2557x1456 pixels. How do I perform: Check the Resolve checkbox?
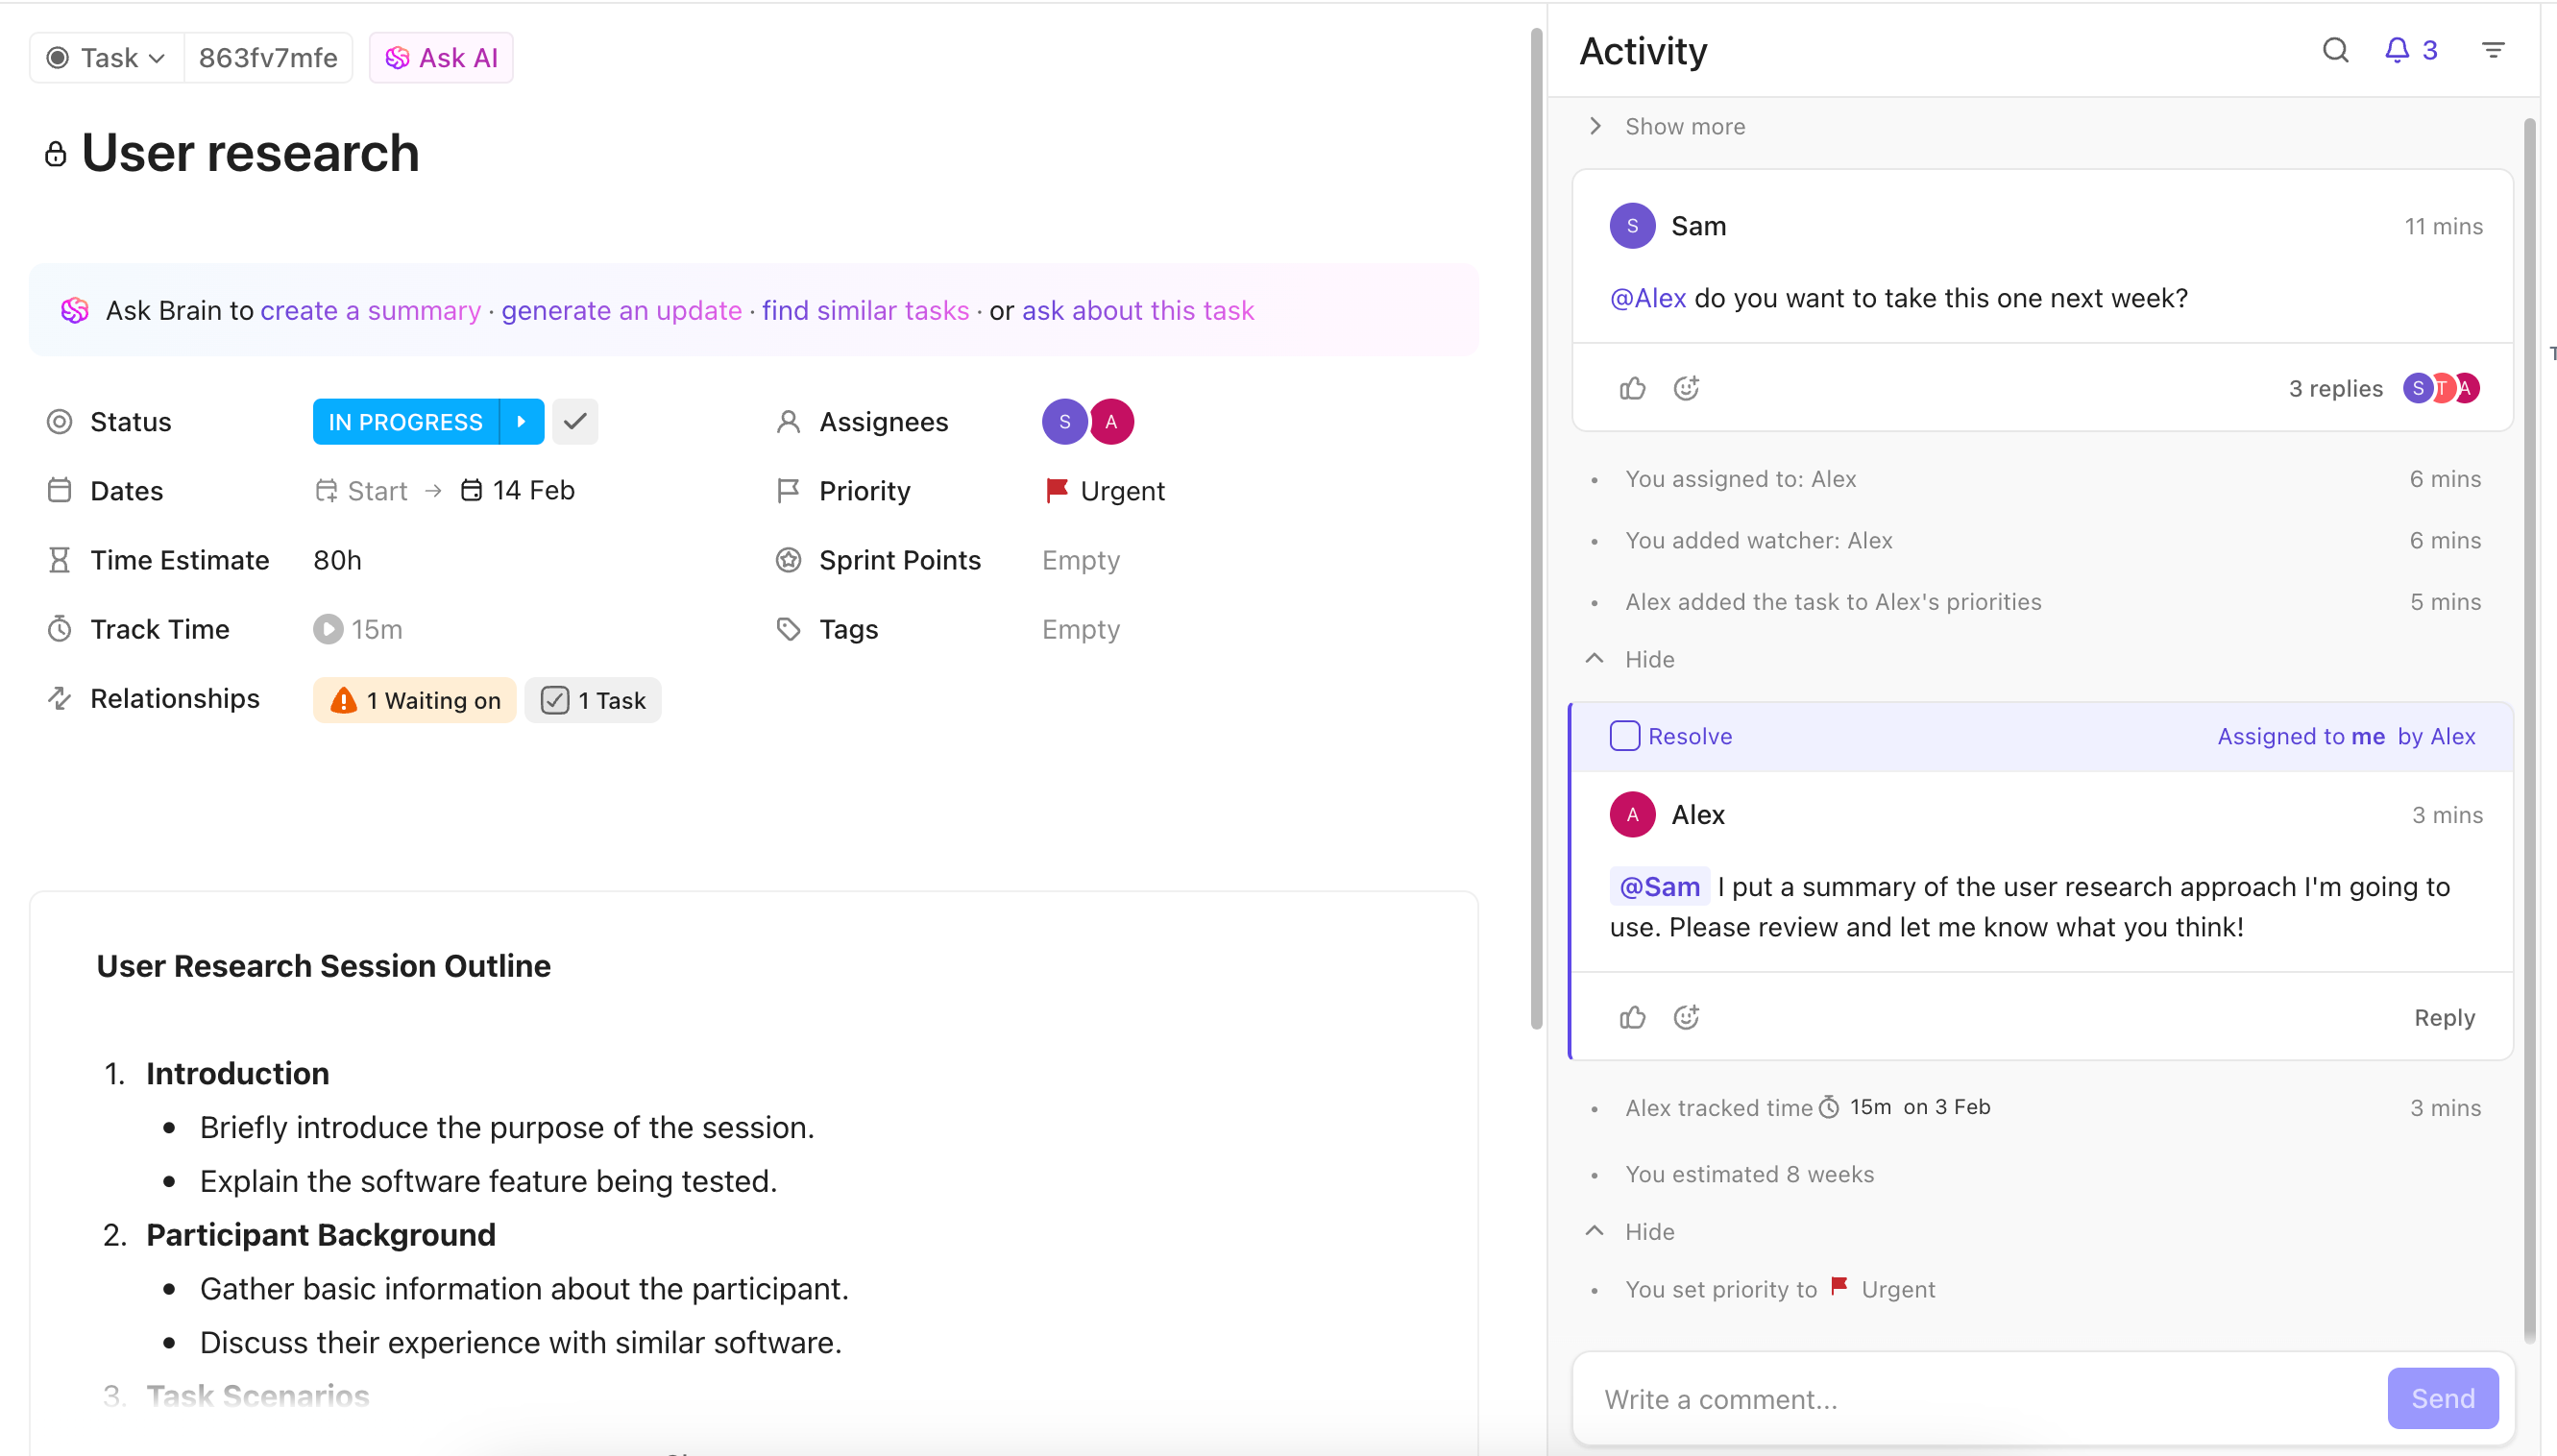1624,736
